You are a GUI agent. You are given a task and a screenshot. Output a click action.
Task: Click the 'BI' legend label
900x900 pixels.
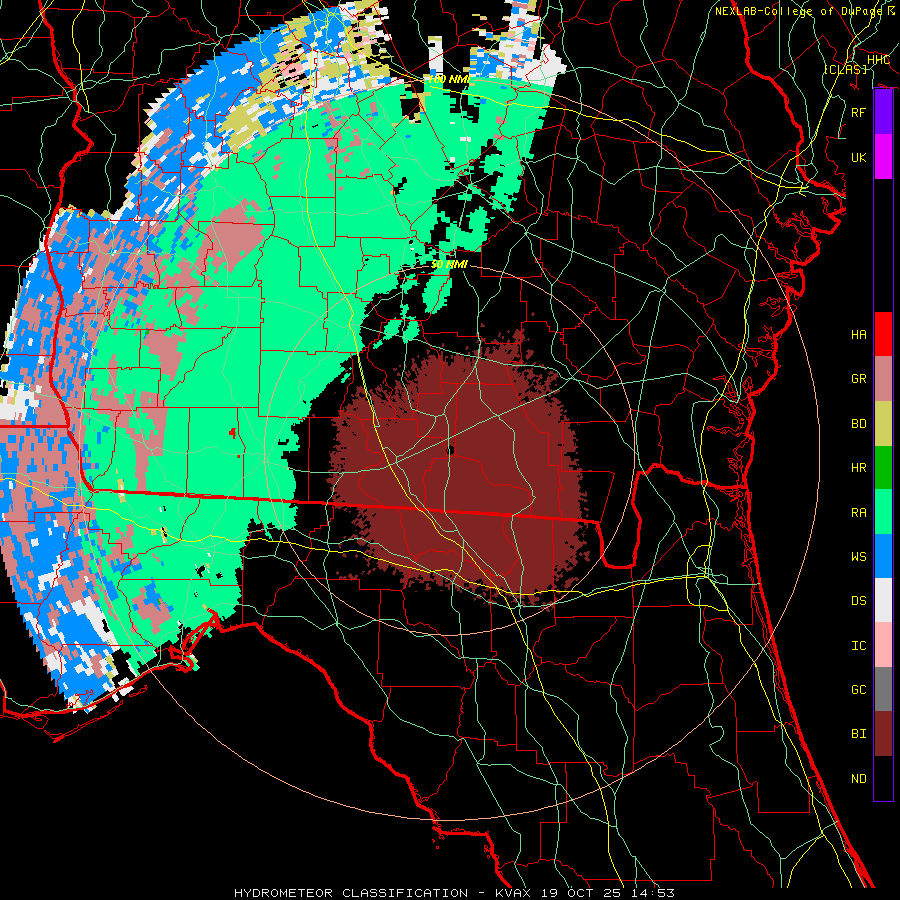coord(859,734)
